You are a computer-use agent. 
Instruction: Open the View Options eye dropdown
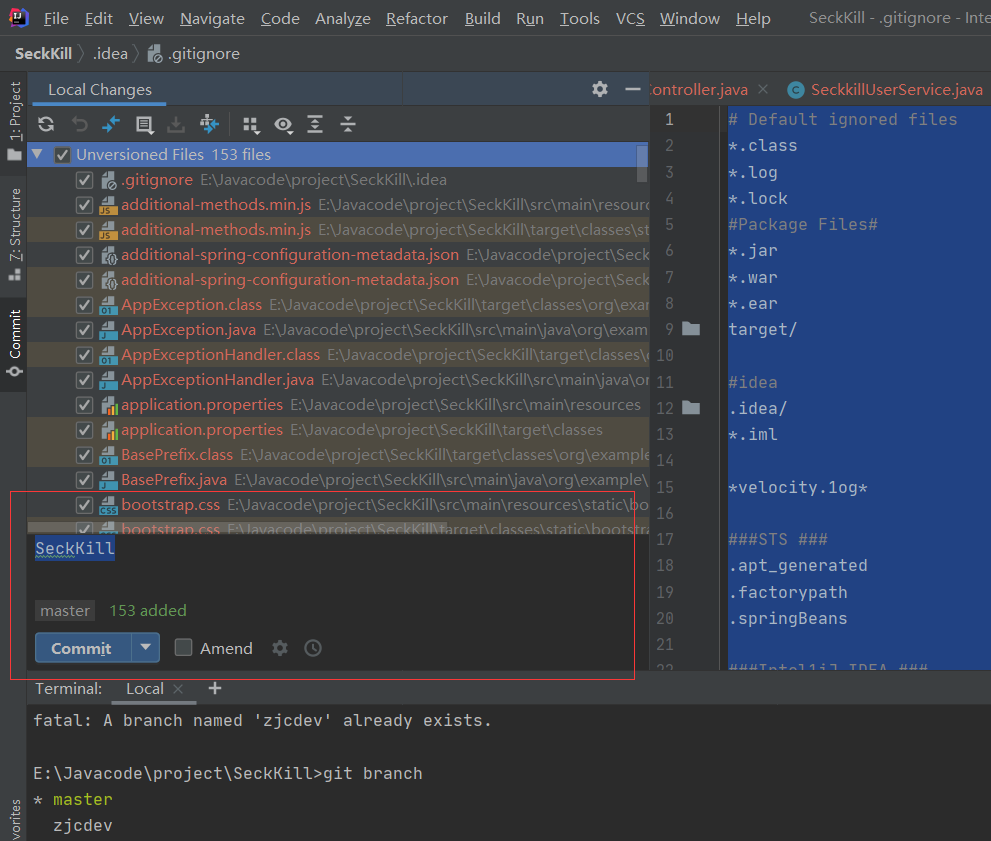[x=284, y=125]
